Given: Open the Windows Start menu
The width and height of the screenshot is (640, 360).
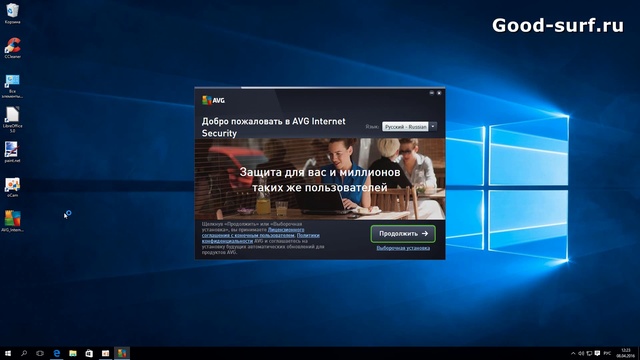Looking at the screenshot, I should pyautogui.click(x=8, y=353).
